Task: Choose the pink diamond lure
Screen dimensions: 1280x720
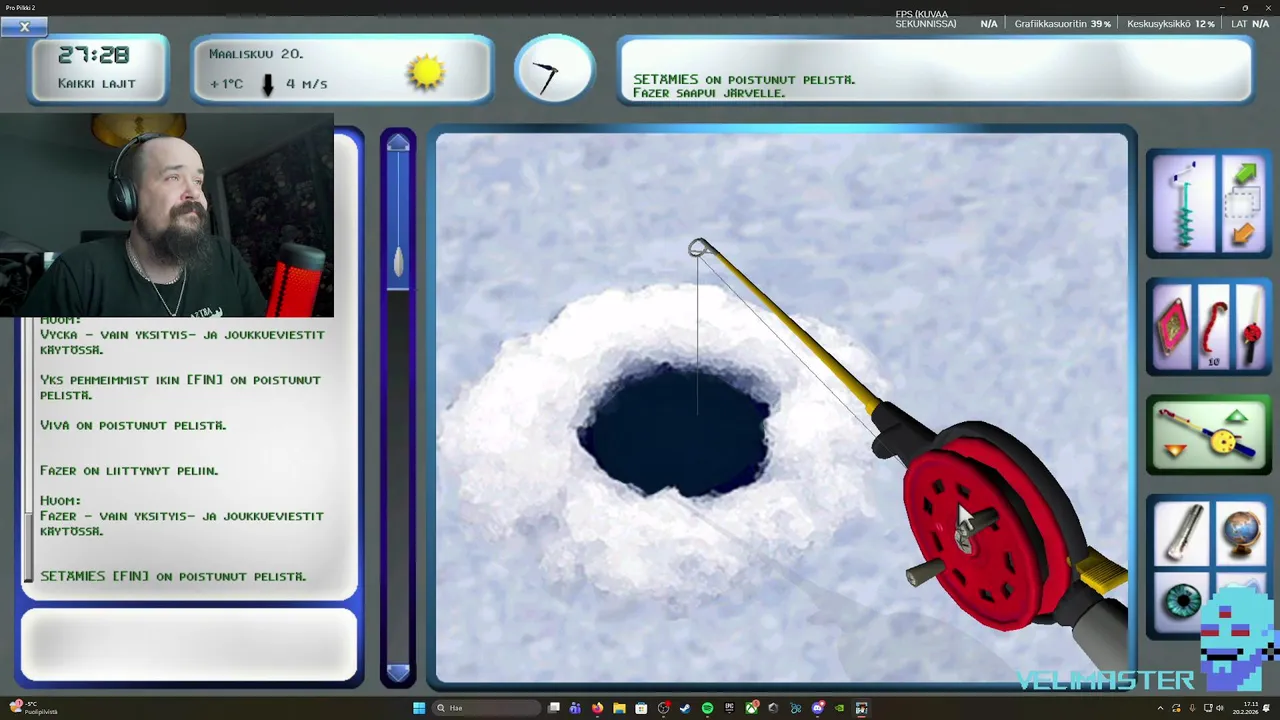Action: click(x=1172, y=327)
